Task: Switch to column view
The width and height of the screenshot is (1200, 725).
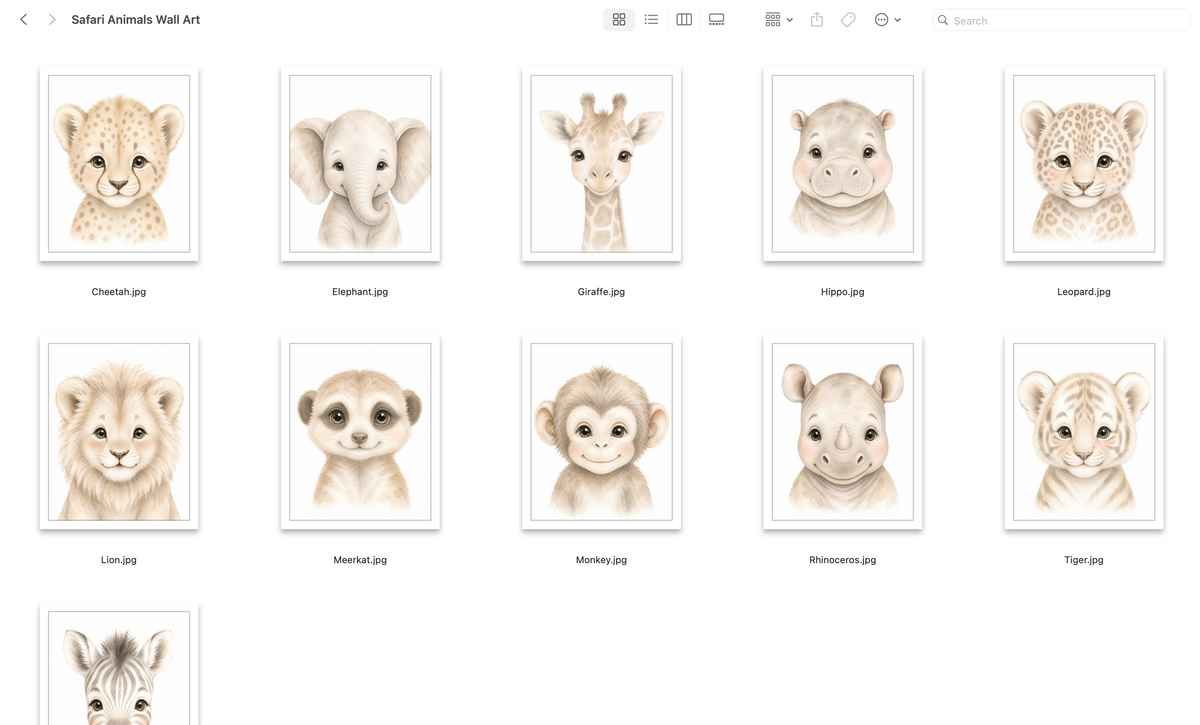Action: [x=684, y=20]
